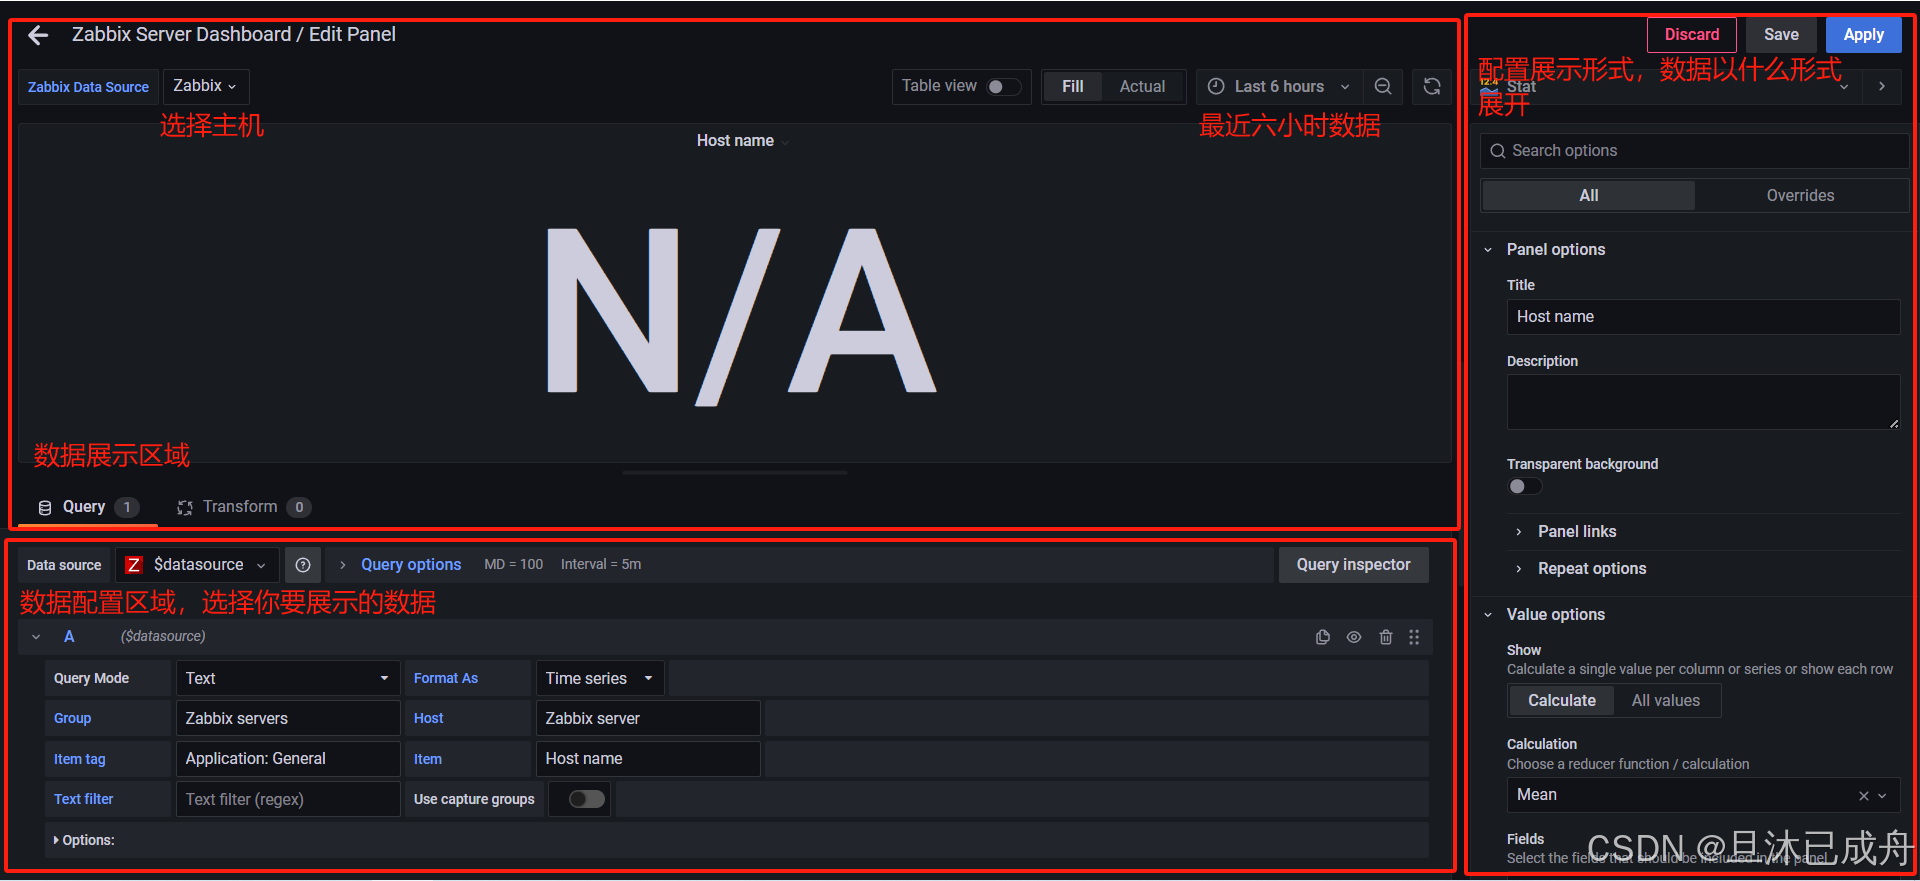Screen dimensions: 1920x881
Task: Open Format As Time series dropdown
Action: (600, 679)
